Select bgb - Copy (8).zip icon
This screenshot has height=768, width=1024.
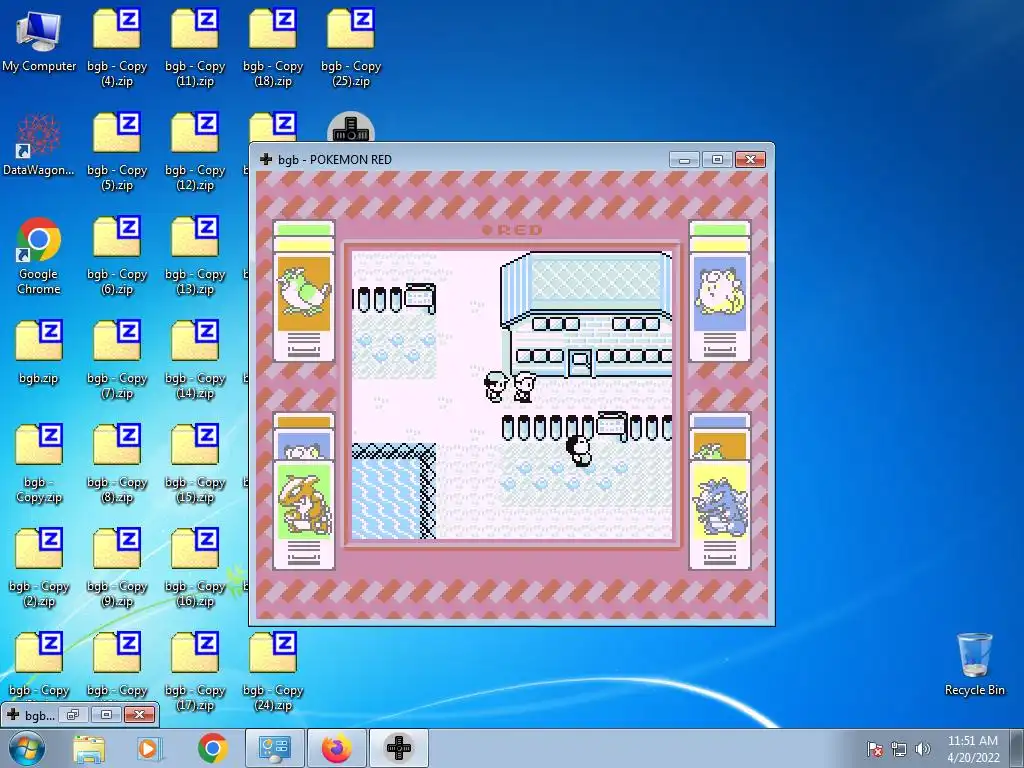point(117,464)
